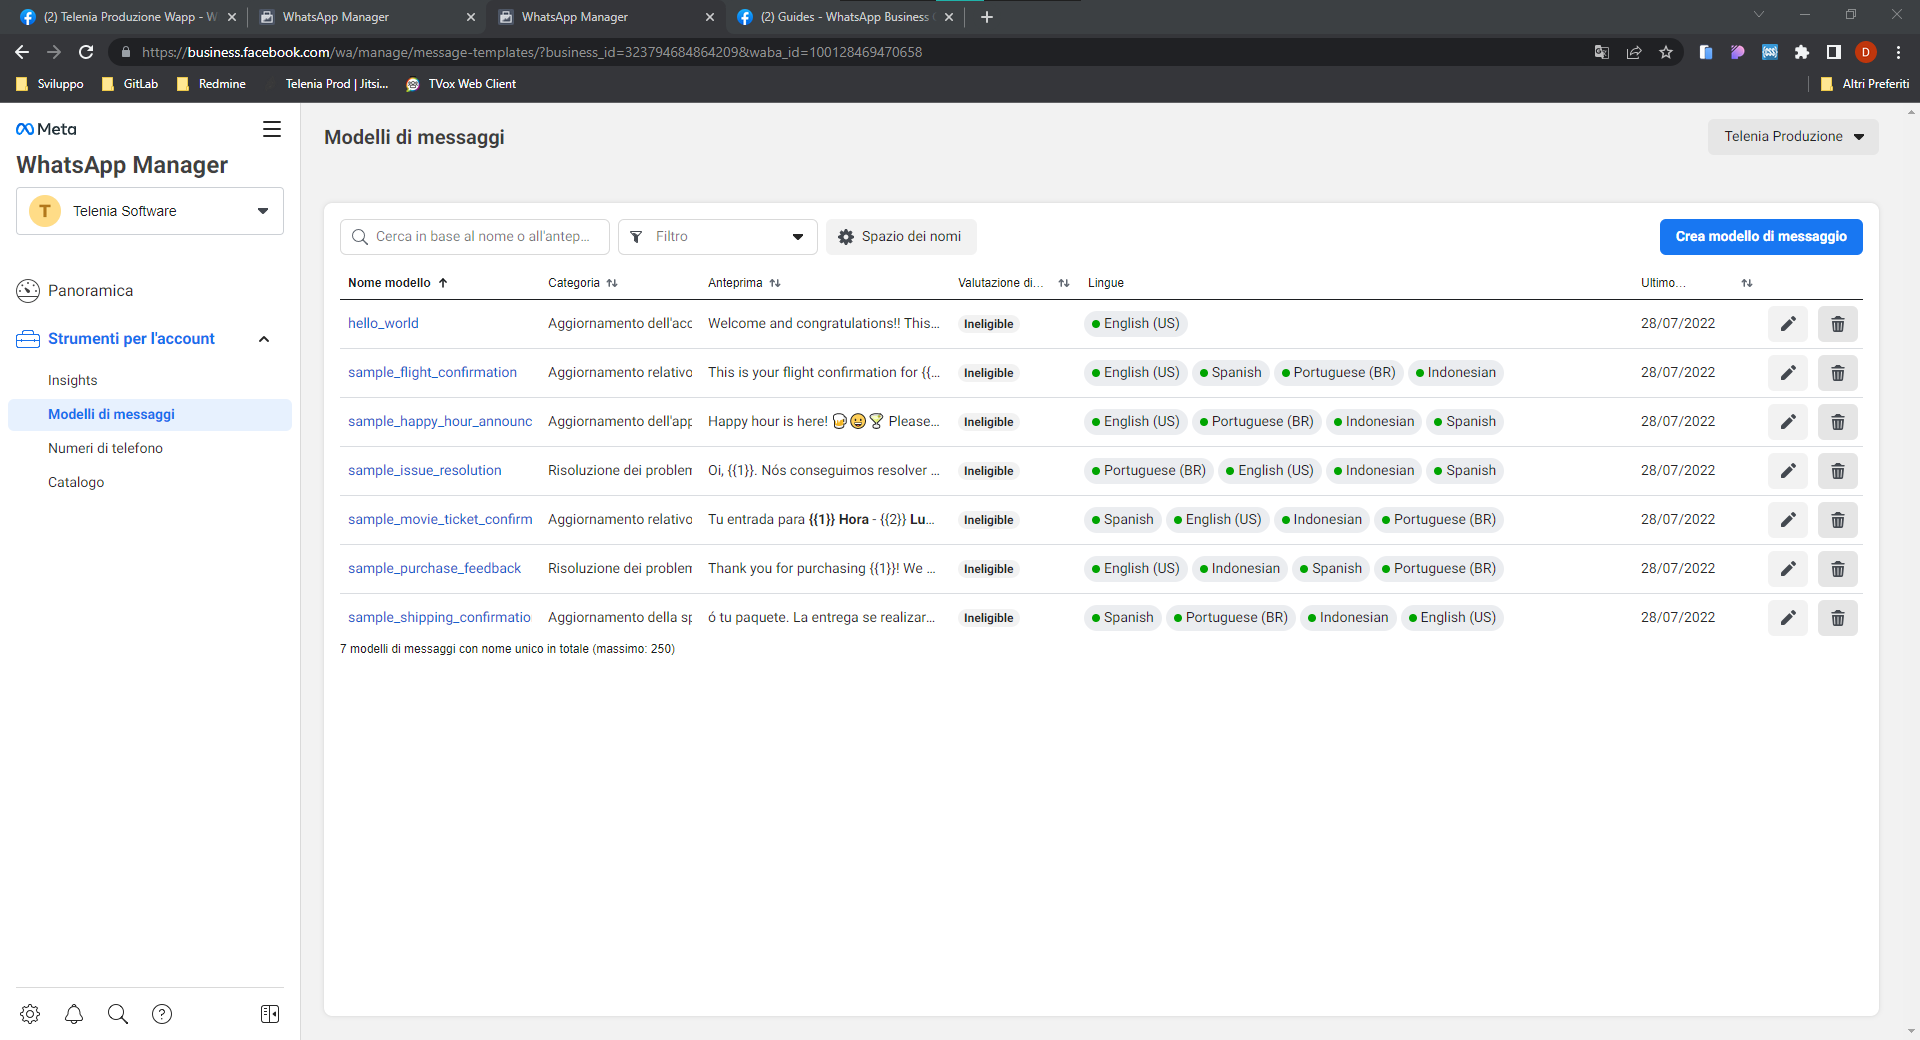The width and height of the screenshot is (1920, 1040).
Task: Delete the sample_movie_ticket_confirmation template
Action: point(1838,520)
